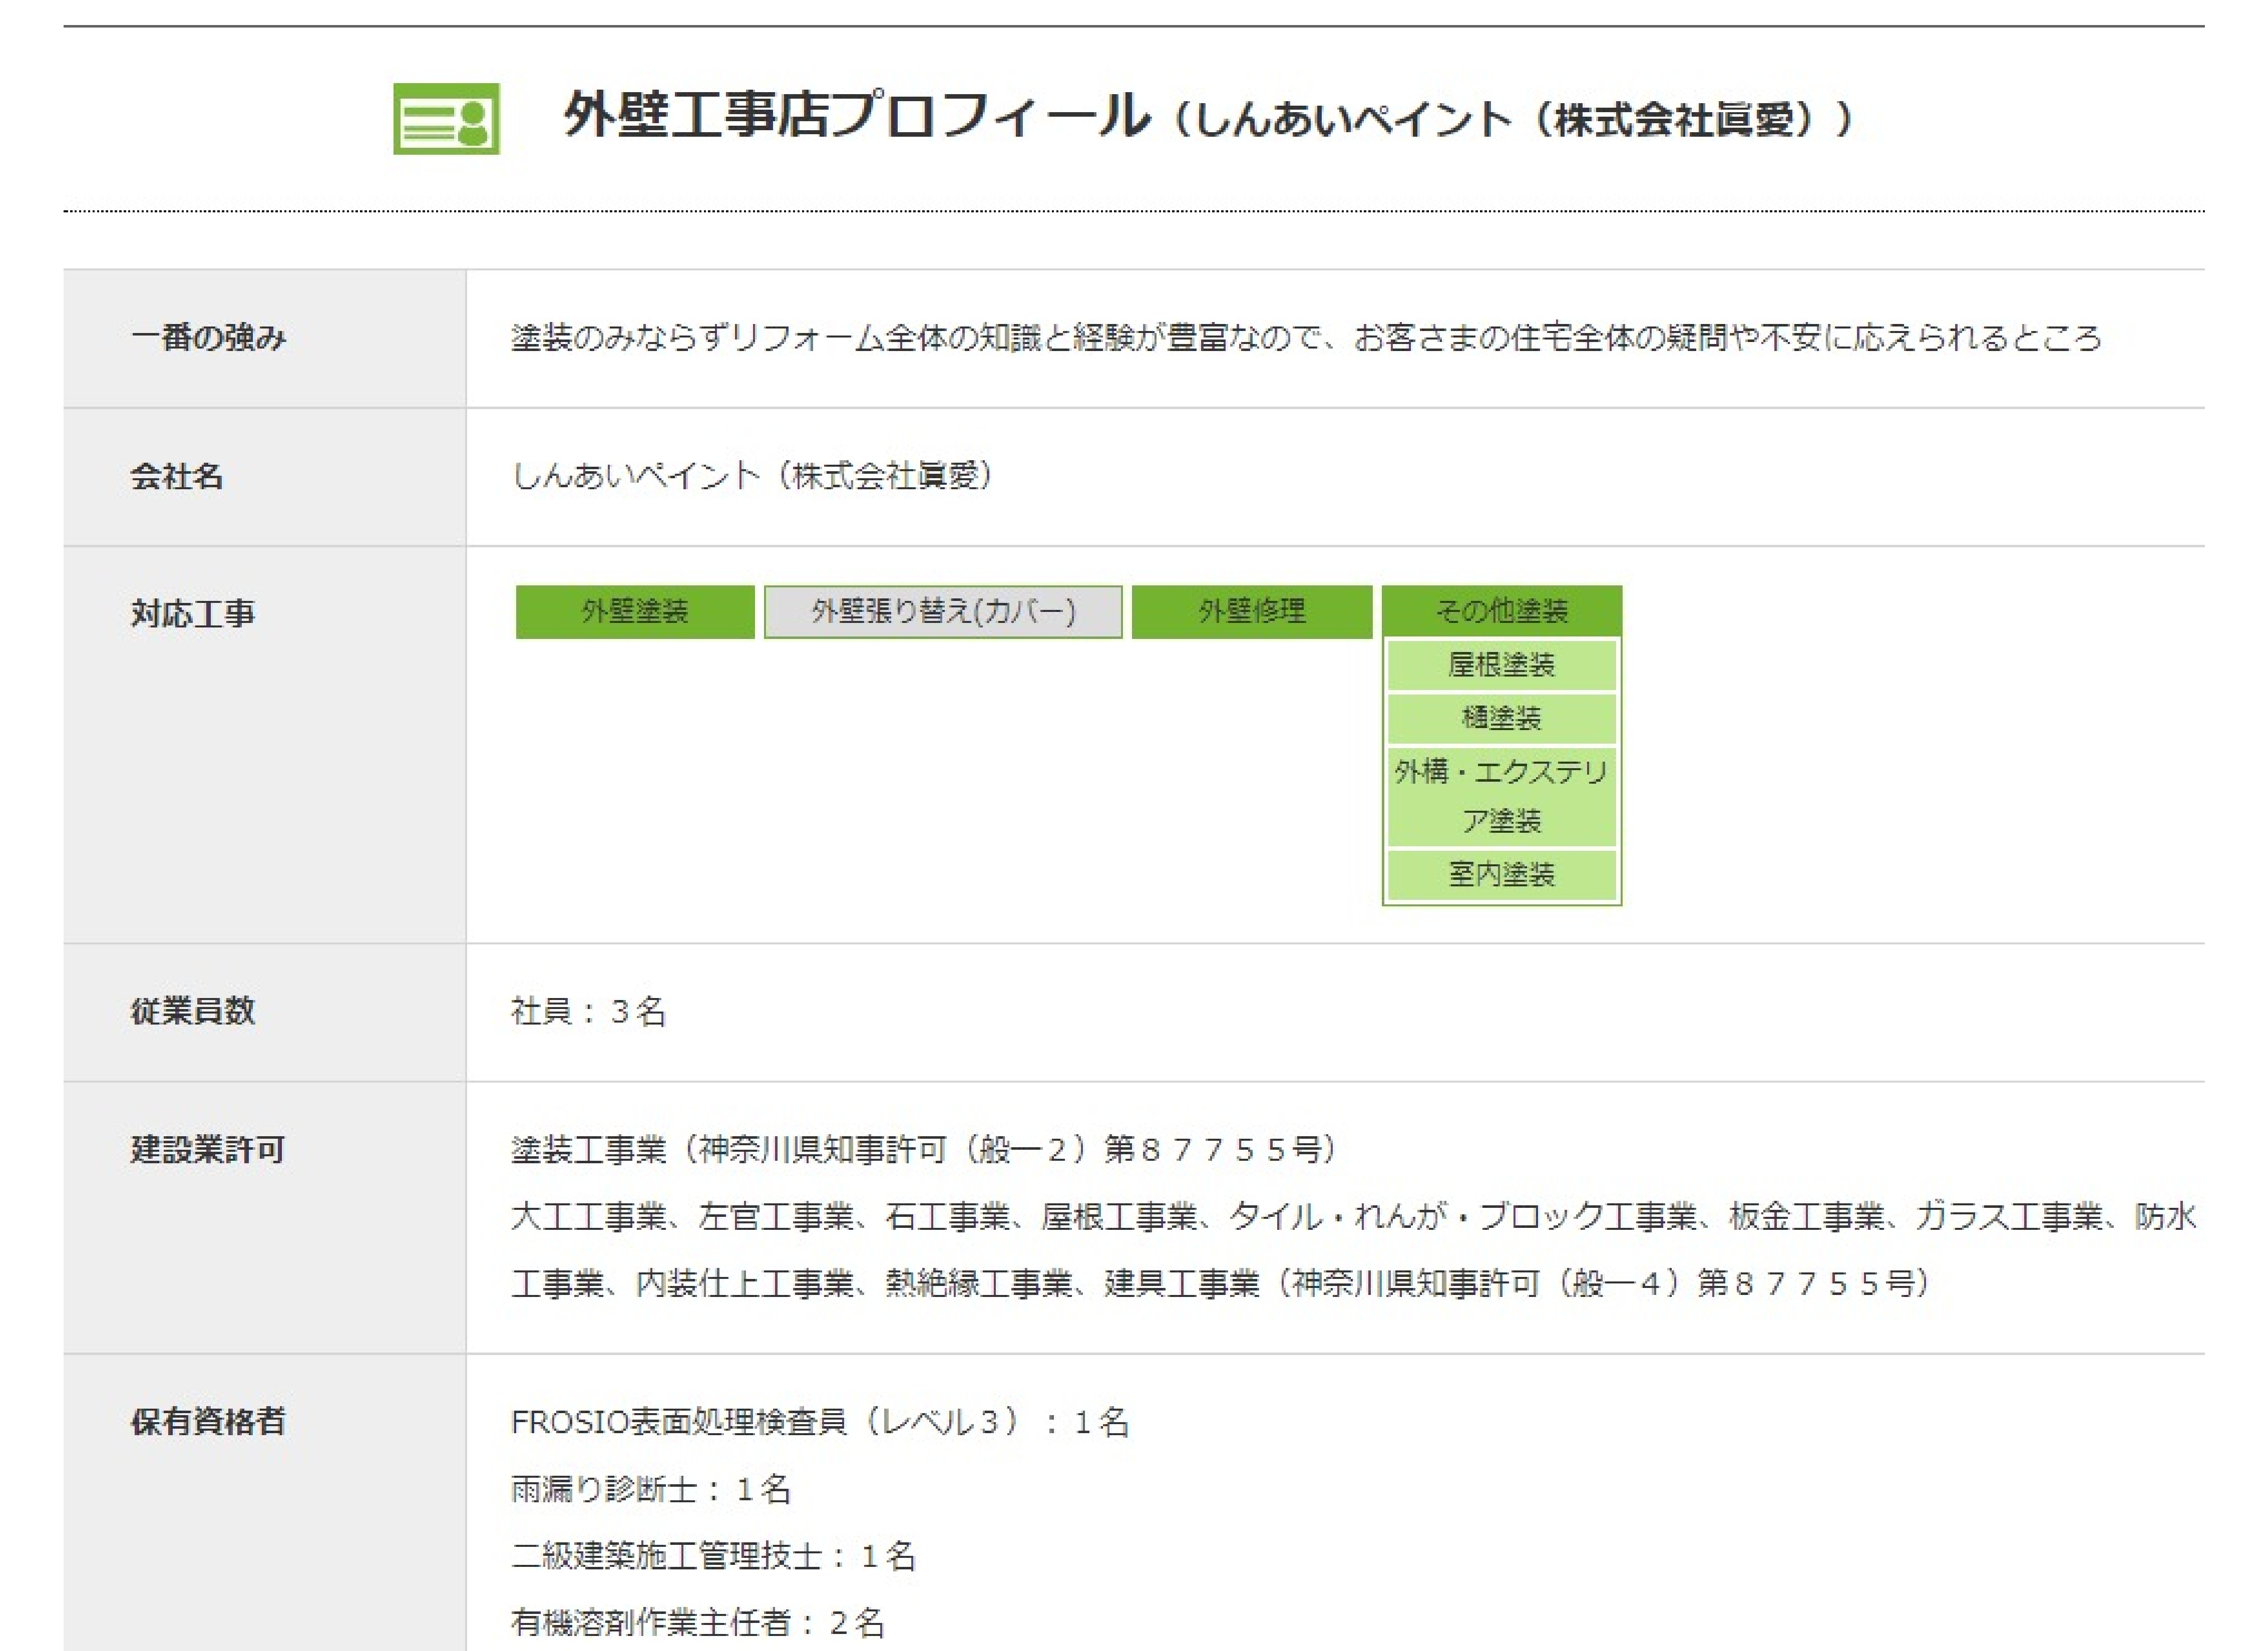Click the 建設業許可 row label
Image resolution: width=2268 pixels, height=1651 pixels.
click(207, 1149)
